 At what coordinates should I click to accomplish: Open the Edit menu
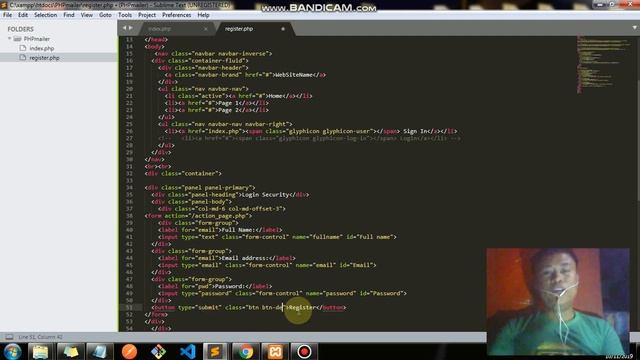[23, 15]
